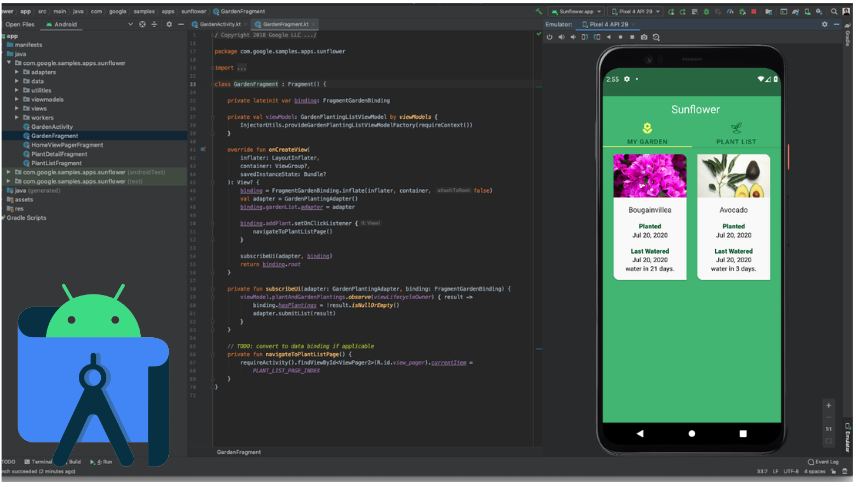Open Pixel 4 API 29 device dropdown

tap(635, 11)
